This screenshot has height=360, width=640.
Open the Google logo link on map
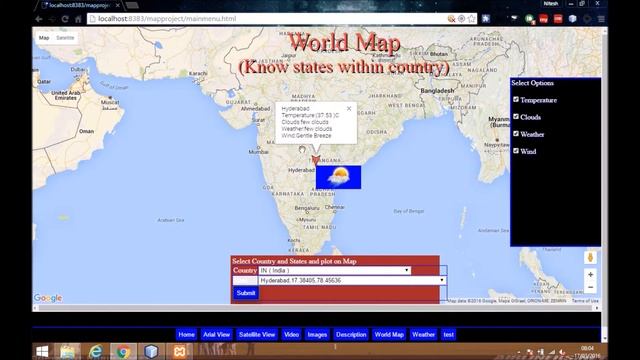[x=48, y=298]
